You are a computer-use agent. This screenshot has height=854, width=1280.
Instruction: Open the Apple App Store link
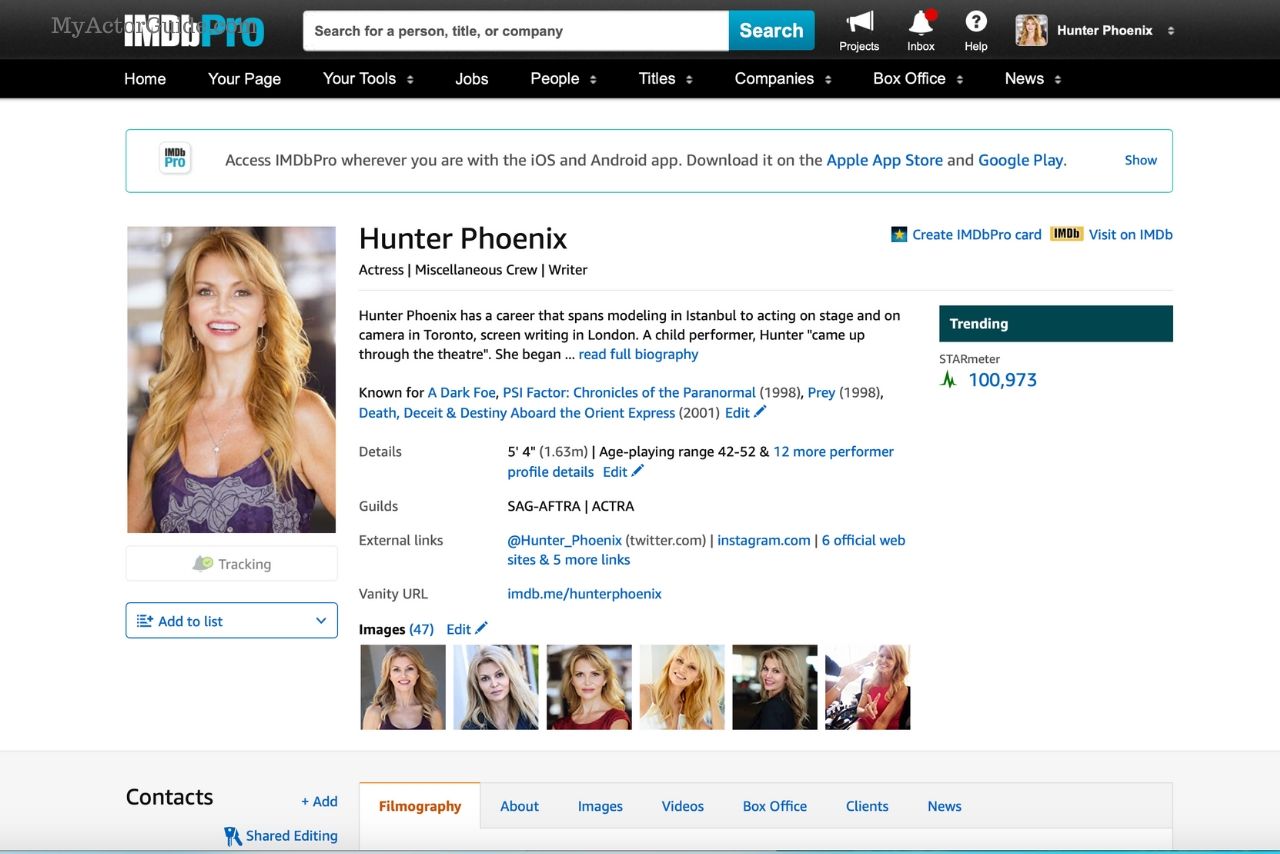coord(884,160)
